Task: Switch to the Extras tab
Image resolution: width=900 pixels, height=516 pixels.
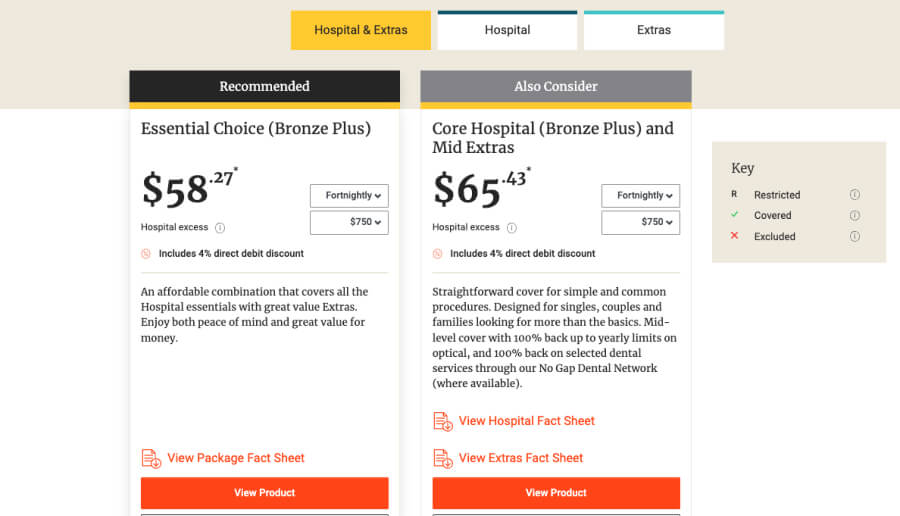Action: pos(654,30)
